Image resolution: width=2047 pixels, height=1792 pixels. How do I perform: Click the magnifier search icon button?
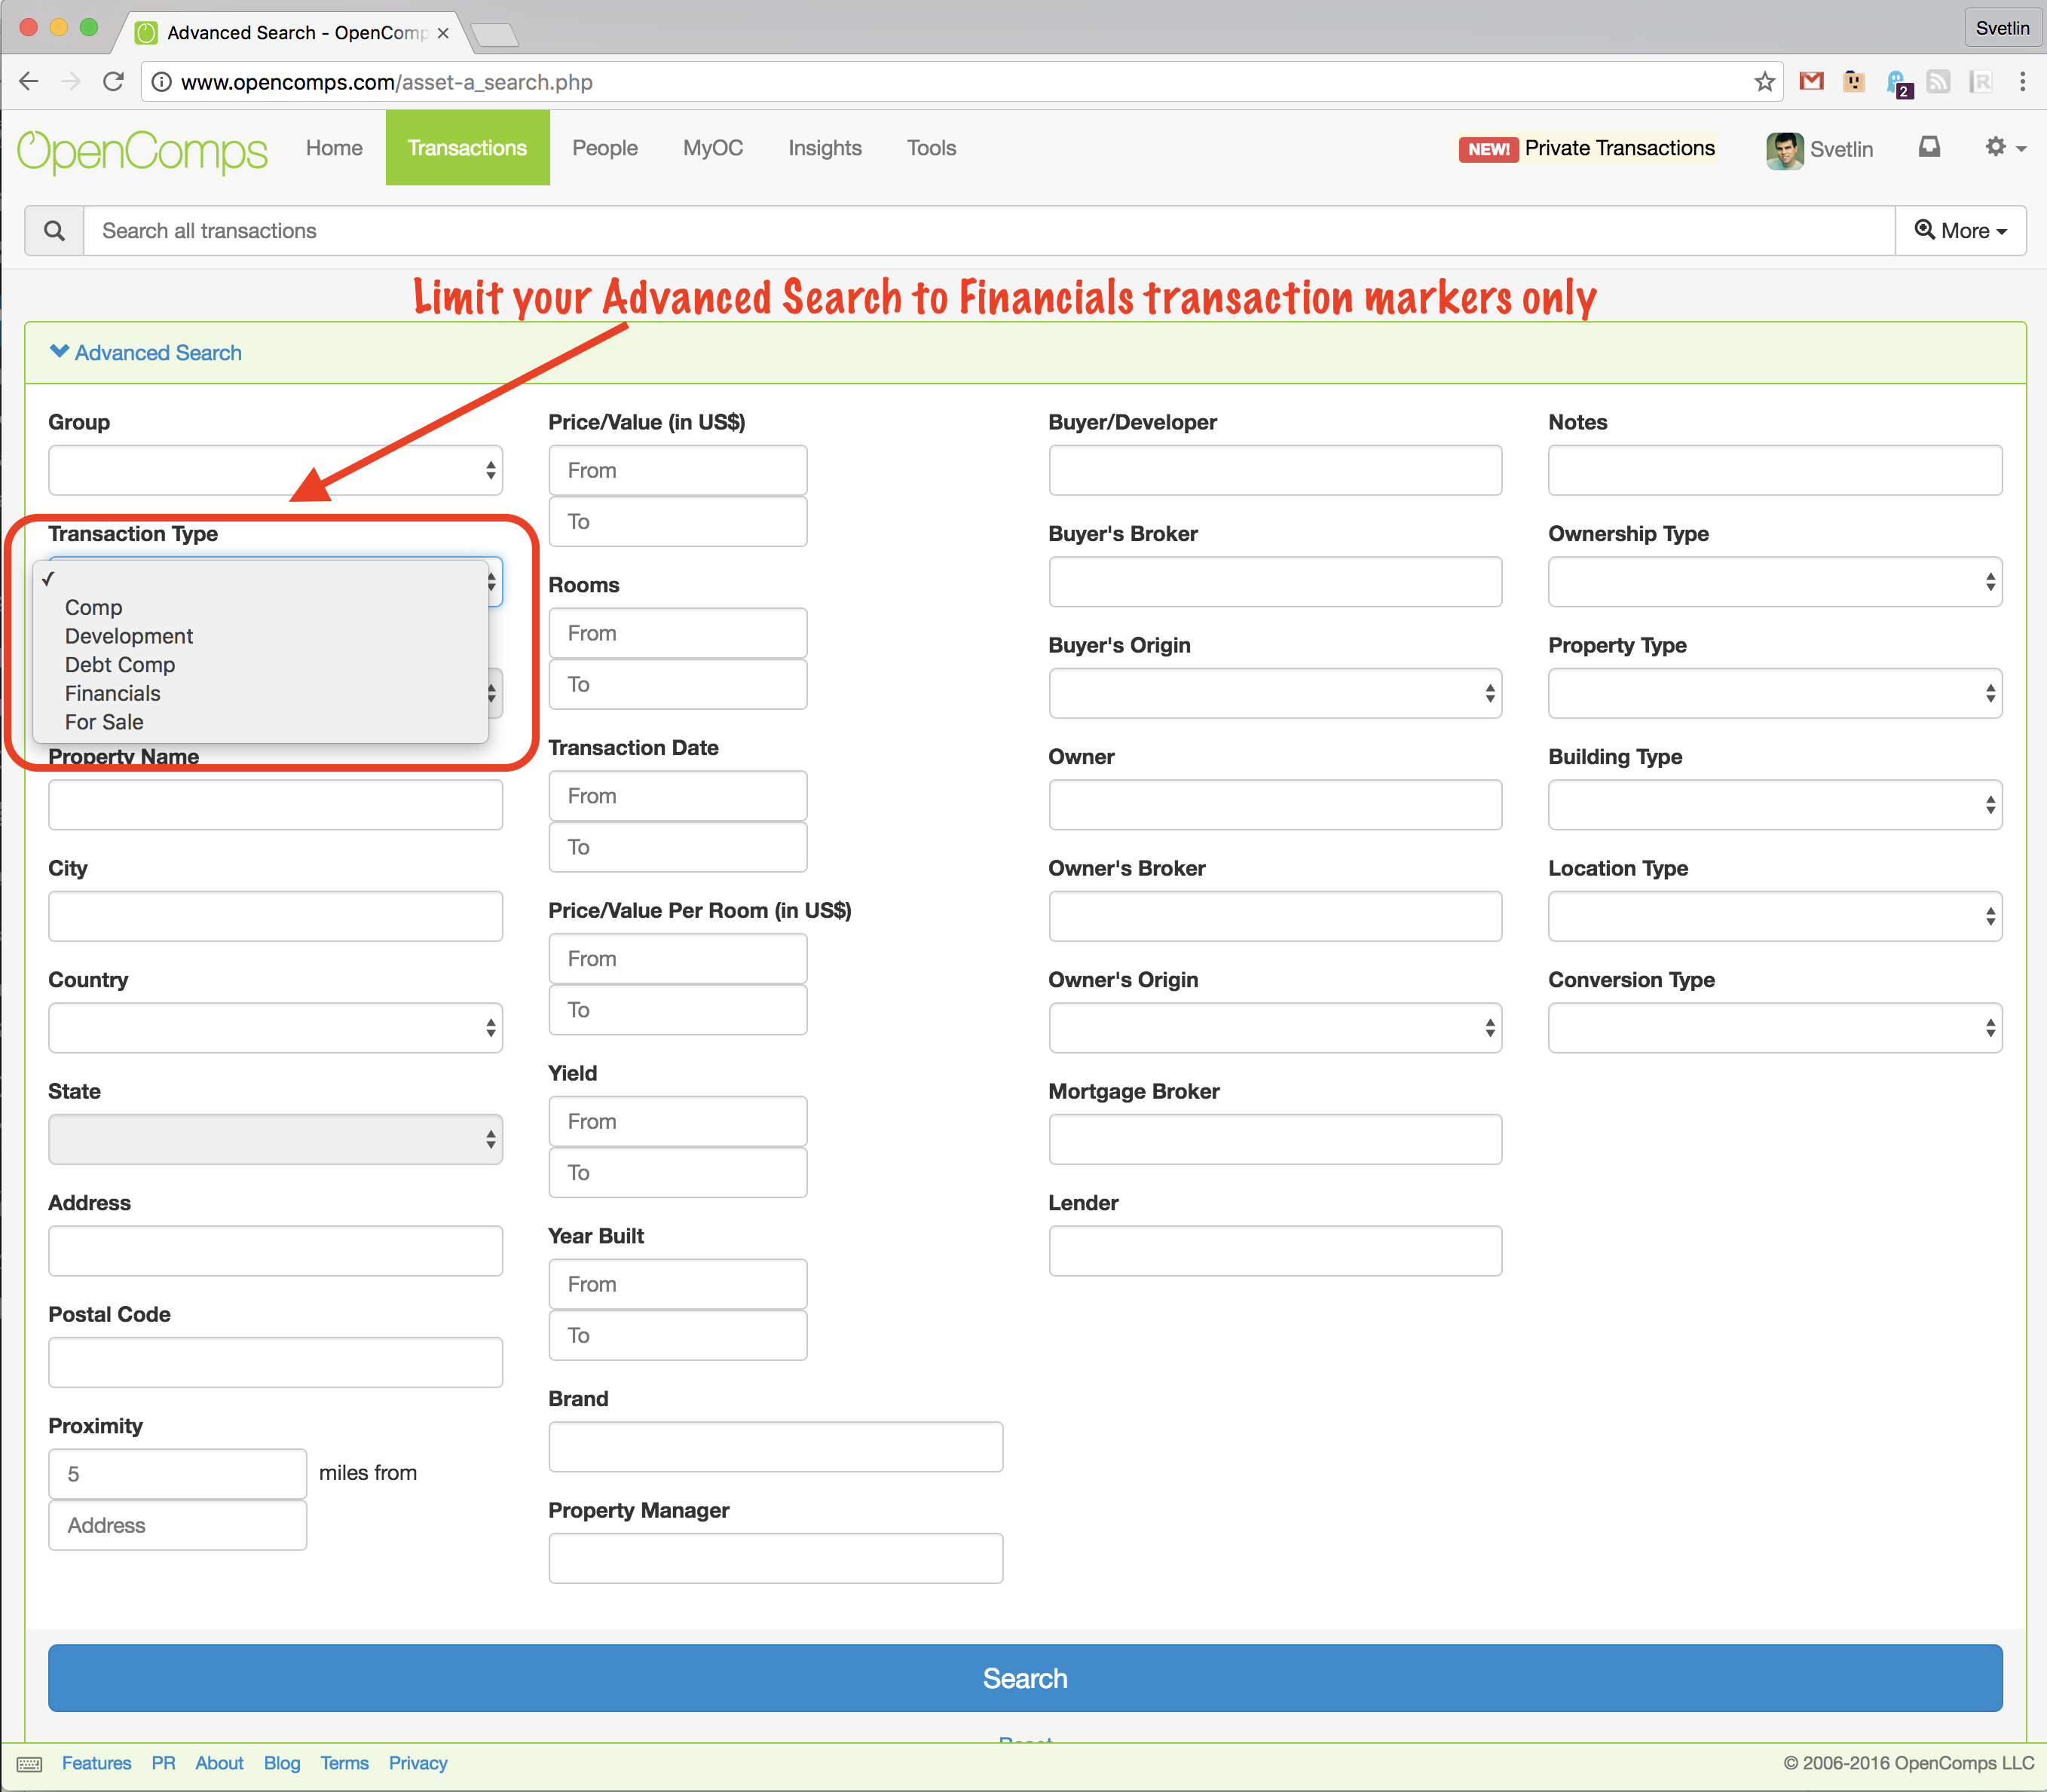pos(55,231)
